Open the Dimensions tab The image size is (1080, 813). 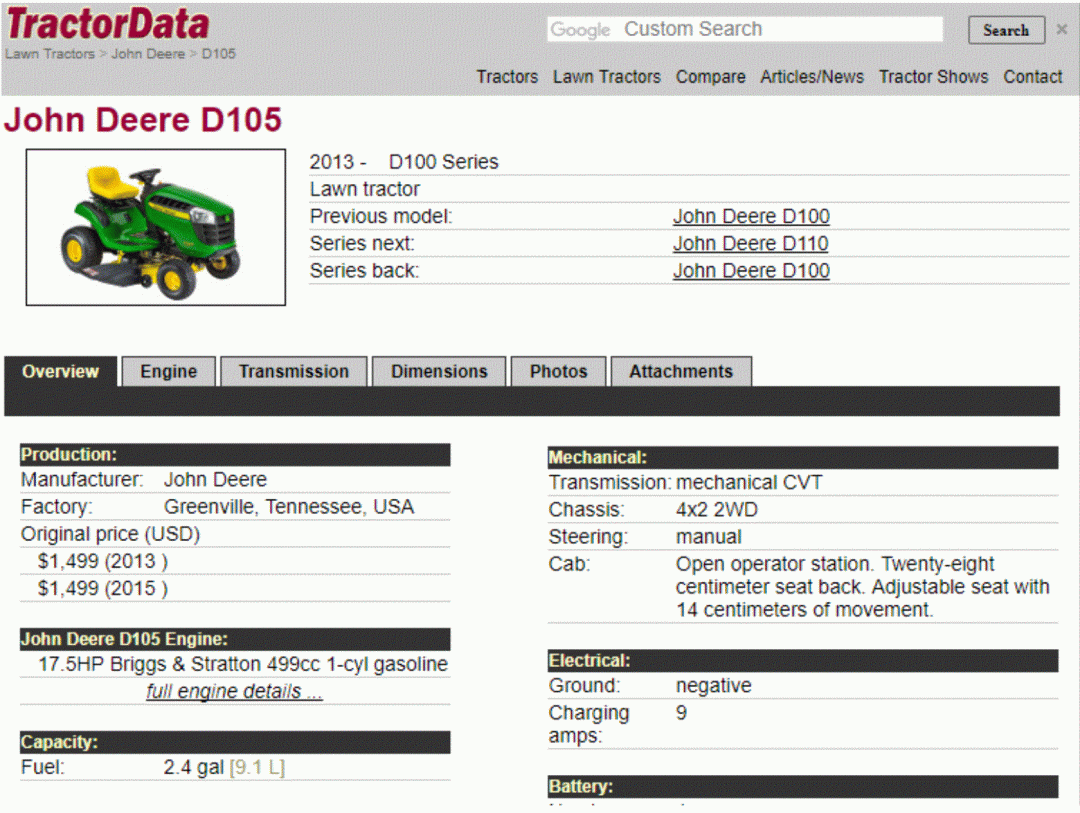point(439,371)
